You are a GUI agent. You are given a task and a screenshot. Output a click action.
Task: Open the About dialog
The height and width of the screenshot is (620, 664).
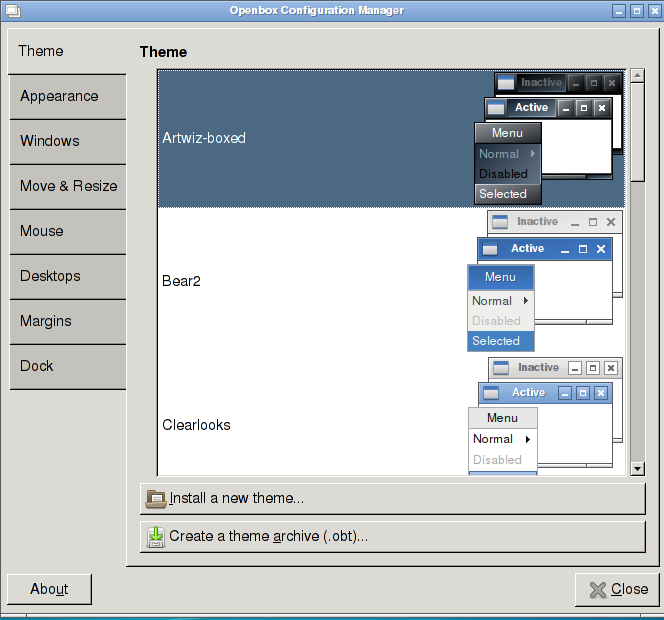[x=49, y=589]
